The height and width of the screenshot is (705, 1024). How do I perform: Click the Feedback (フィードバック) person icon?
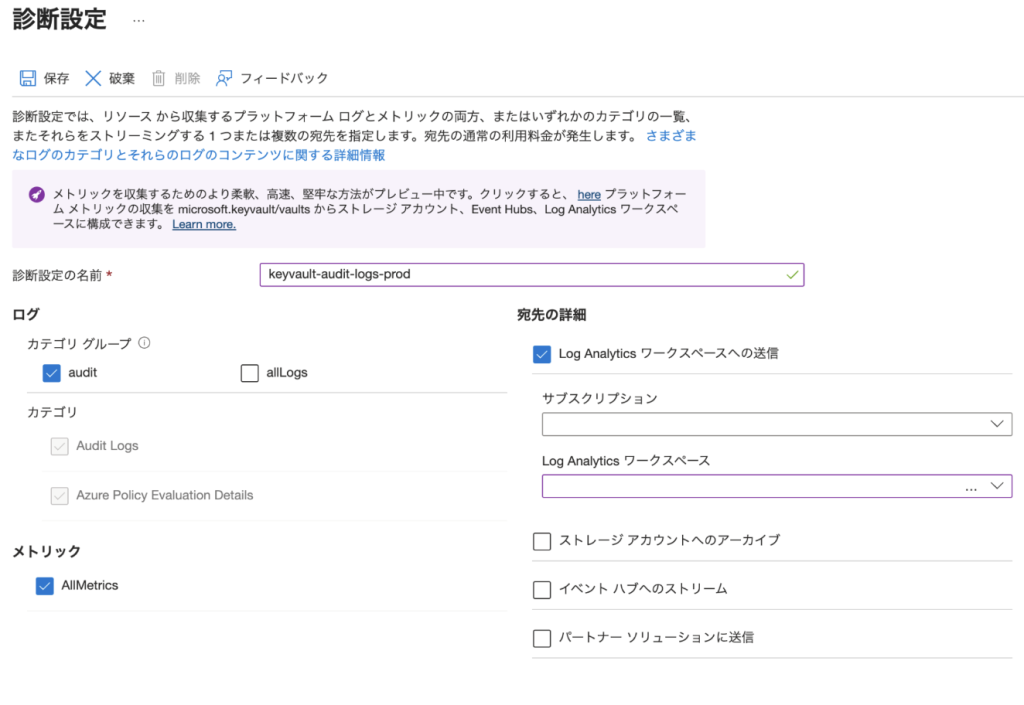coord(224,78)
